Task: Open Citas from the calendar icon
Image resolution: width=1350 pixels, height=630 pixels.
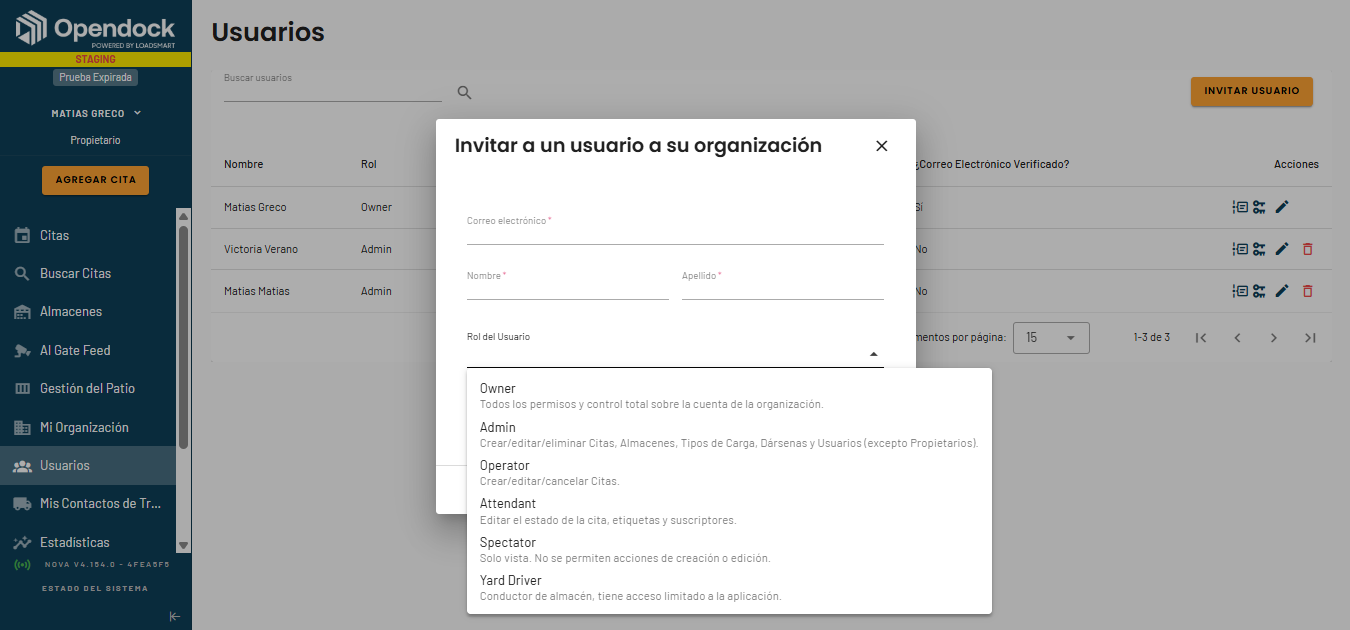Action: coord(22,236)
